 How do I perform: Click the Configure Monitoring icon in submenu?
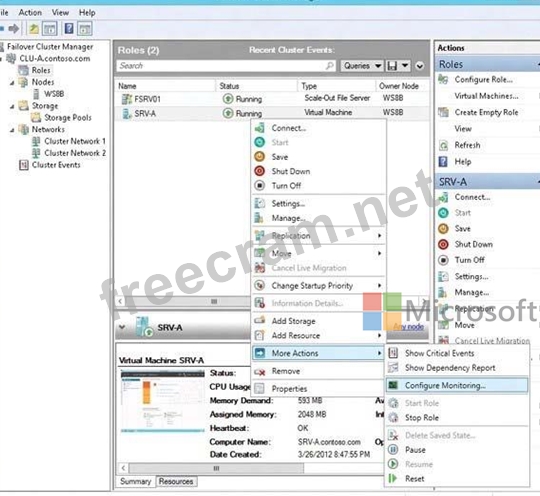click(393, 385)
